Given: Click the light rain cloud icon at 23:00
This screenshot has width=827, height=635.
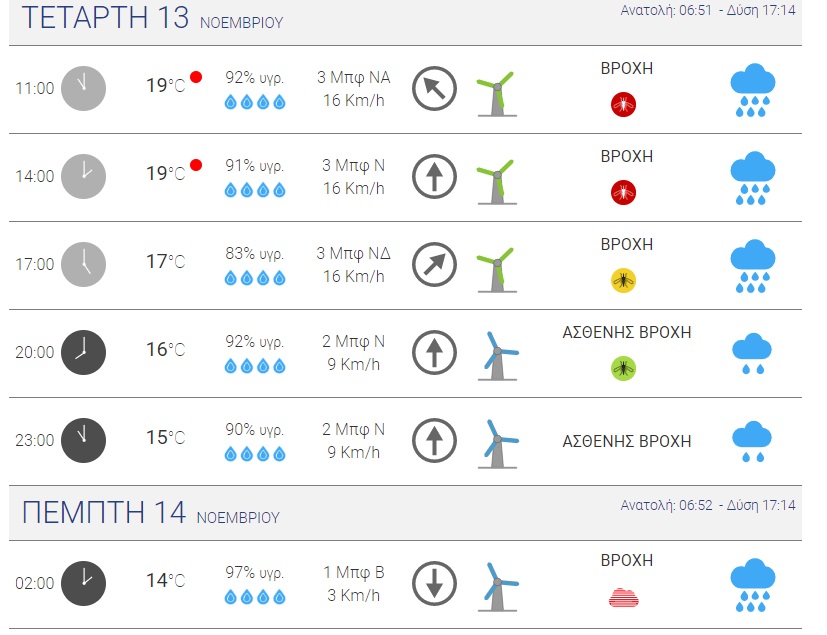Looking at the screenshot, I should [x=752, y=441].
